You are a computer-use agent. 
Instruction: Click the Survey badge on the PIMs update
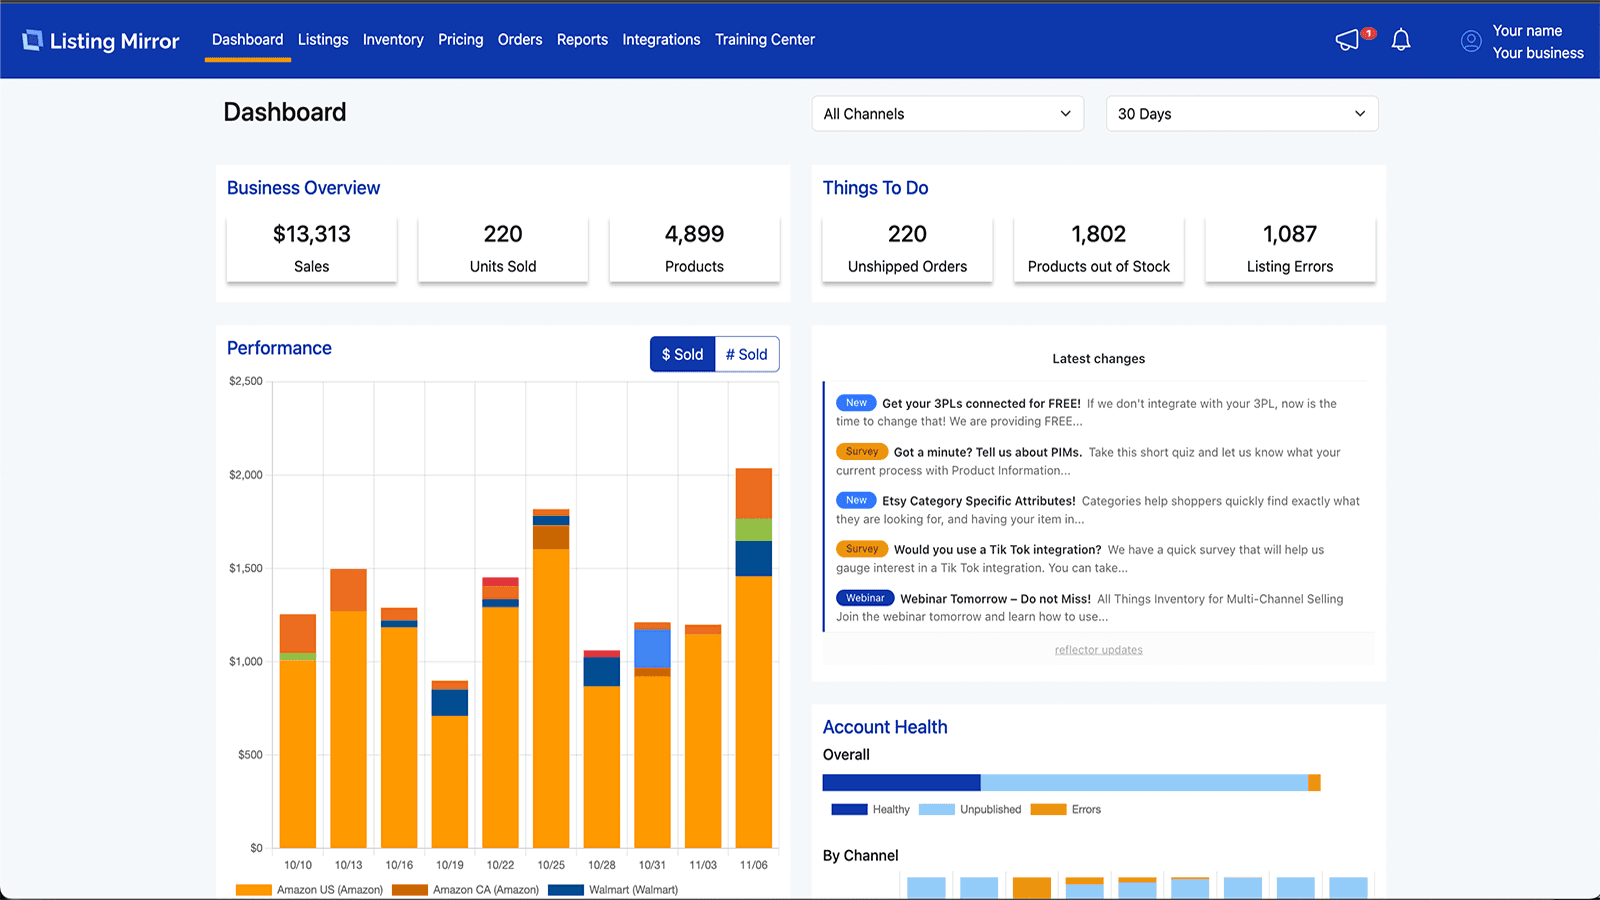[x=862, y=451]
